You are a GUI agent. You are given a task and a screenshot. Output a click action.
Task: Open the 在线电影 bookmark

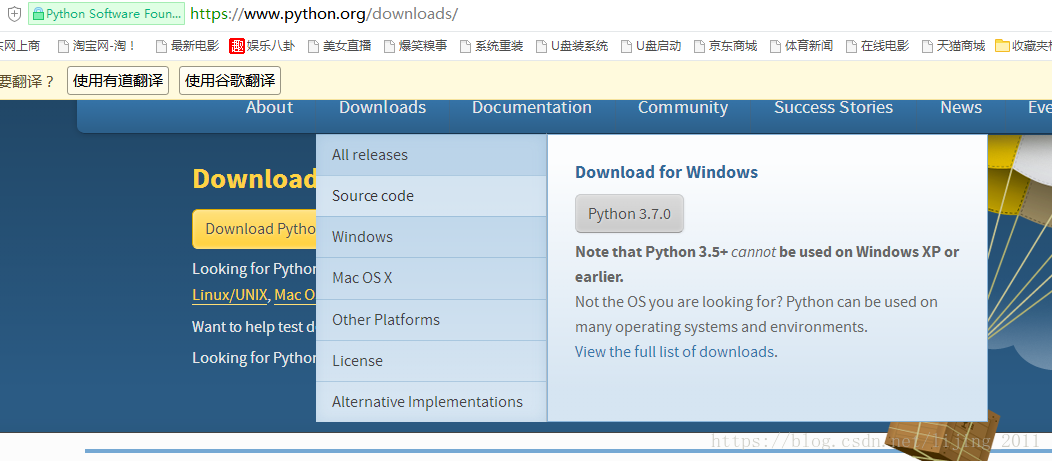[878, 46]
